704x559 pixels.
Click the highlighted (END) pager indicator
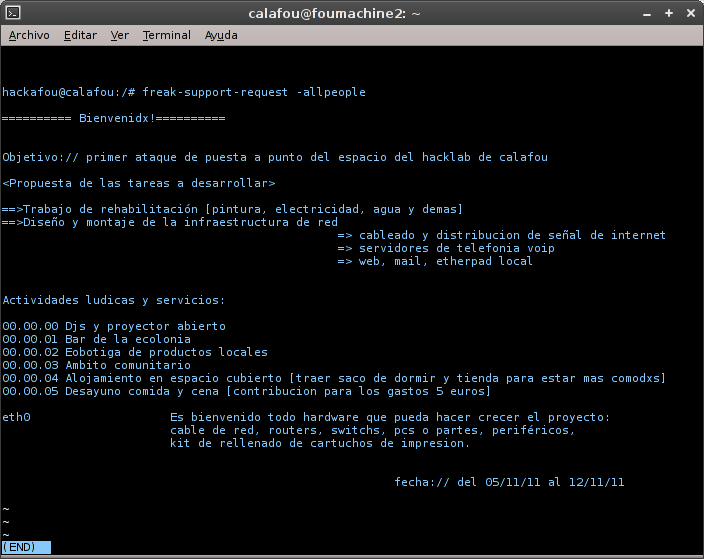click(26, 547)
